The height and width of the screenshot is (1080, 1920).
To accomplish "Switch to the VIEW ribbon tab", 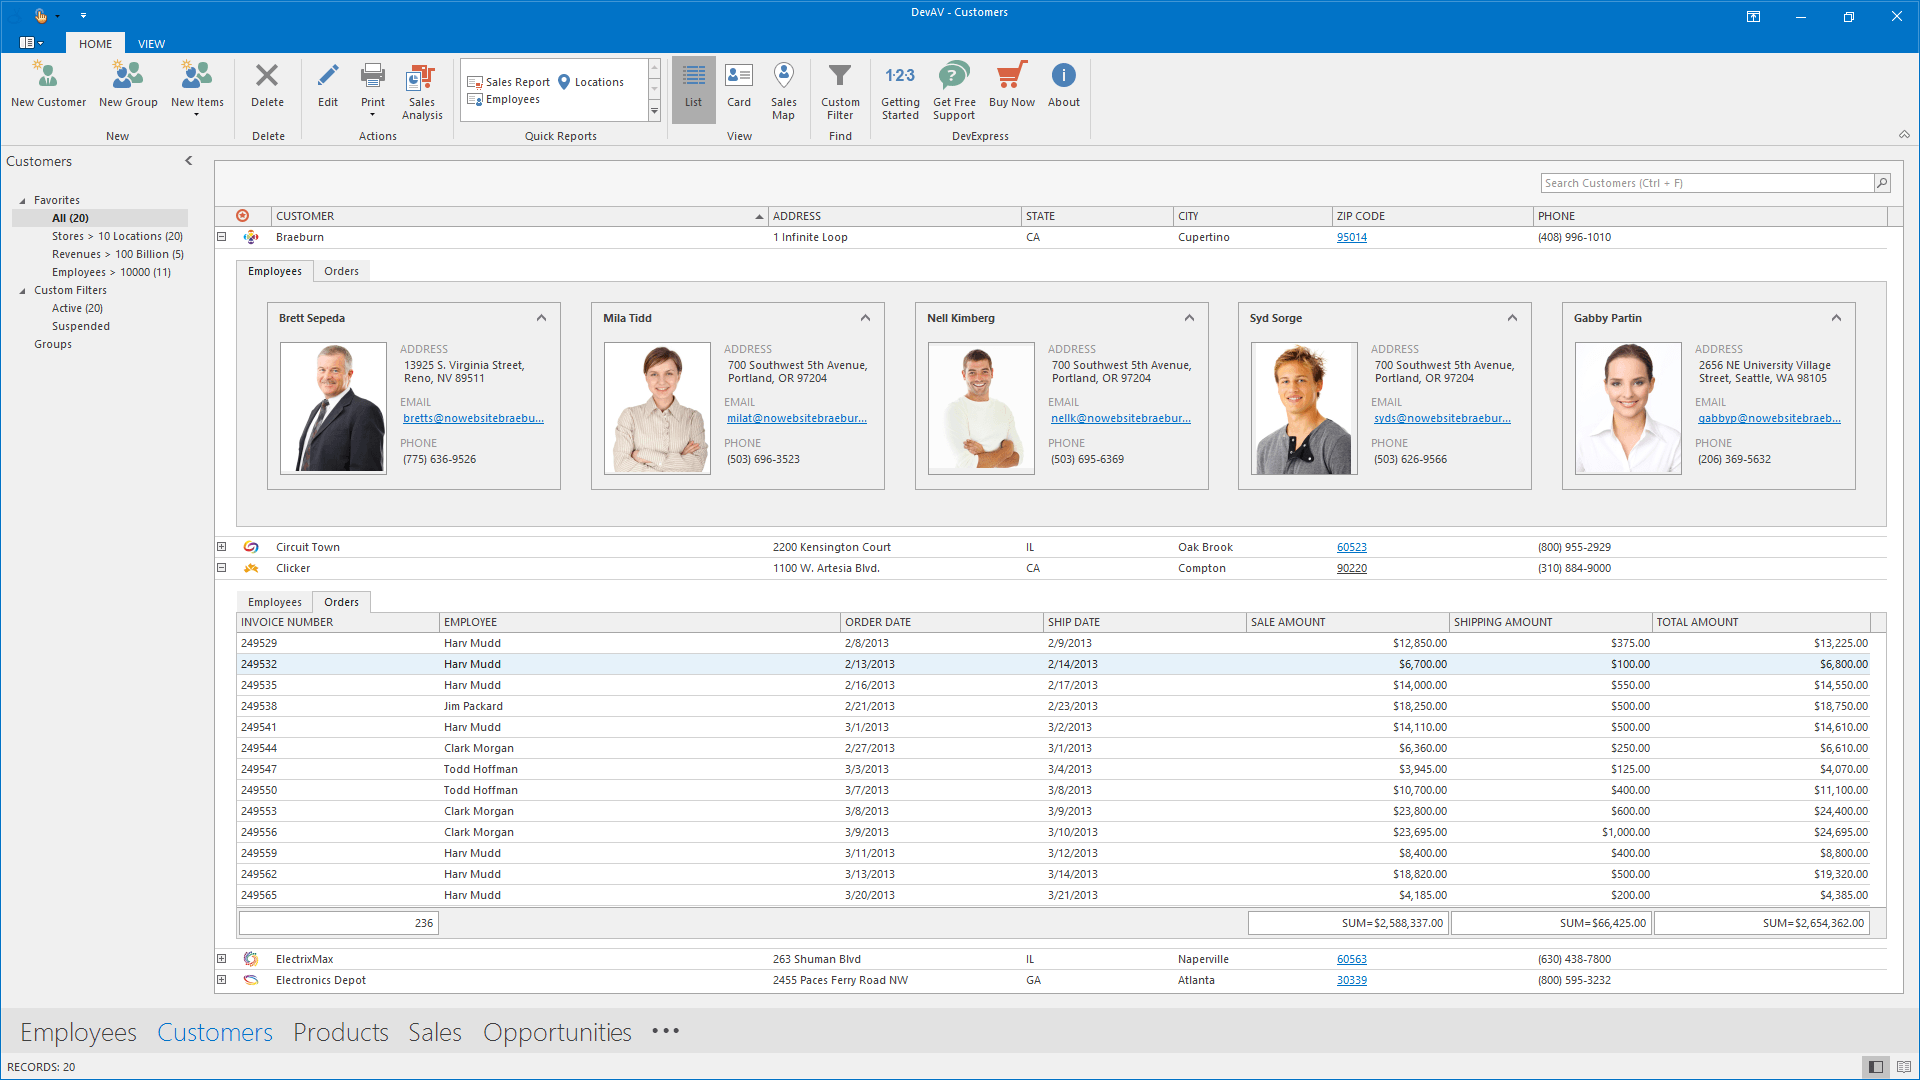I will click(x=151, y=44).
